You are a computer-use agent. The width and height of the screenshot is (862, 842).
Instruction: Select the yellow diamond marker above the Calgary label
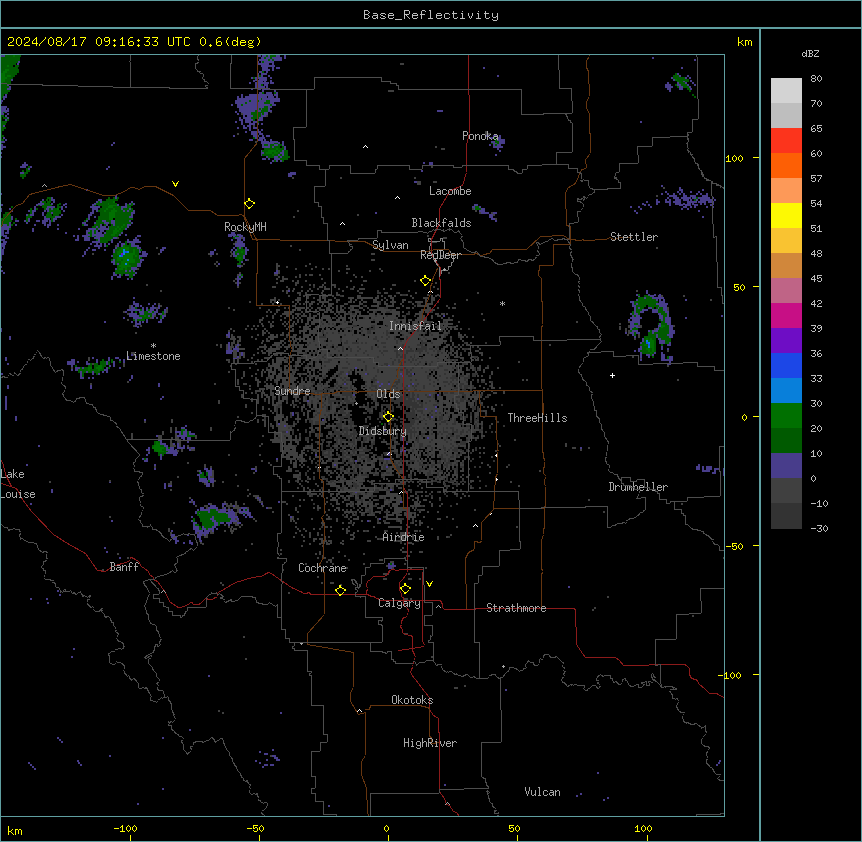point(405,589)
